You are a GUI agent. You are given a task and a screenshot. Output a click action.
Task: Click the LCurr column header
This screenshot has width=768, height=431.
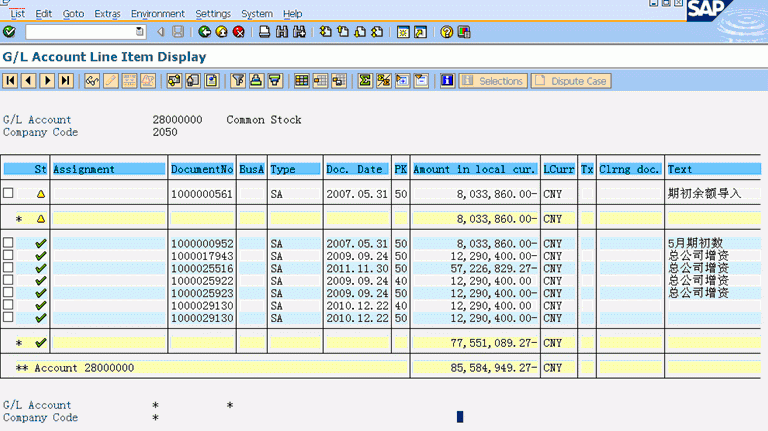[558, 169]
